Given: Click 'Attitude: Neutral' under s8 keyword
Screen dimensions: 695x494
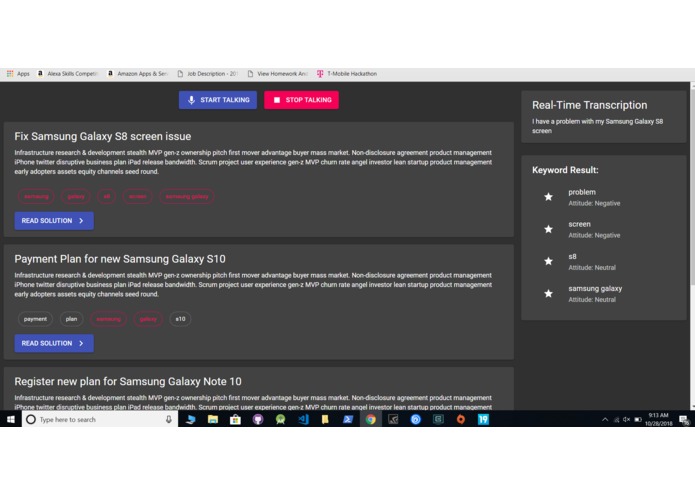Looking at the screenshot, I should (x=592, y=268).
